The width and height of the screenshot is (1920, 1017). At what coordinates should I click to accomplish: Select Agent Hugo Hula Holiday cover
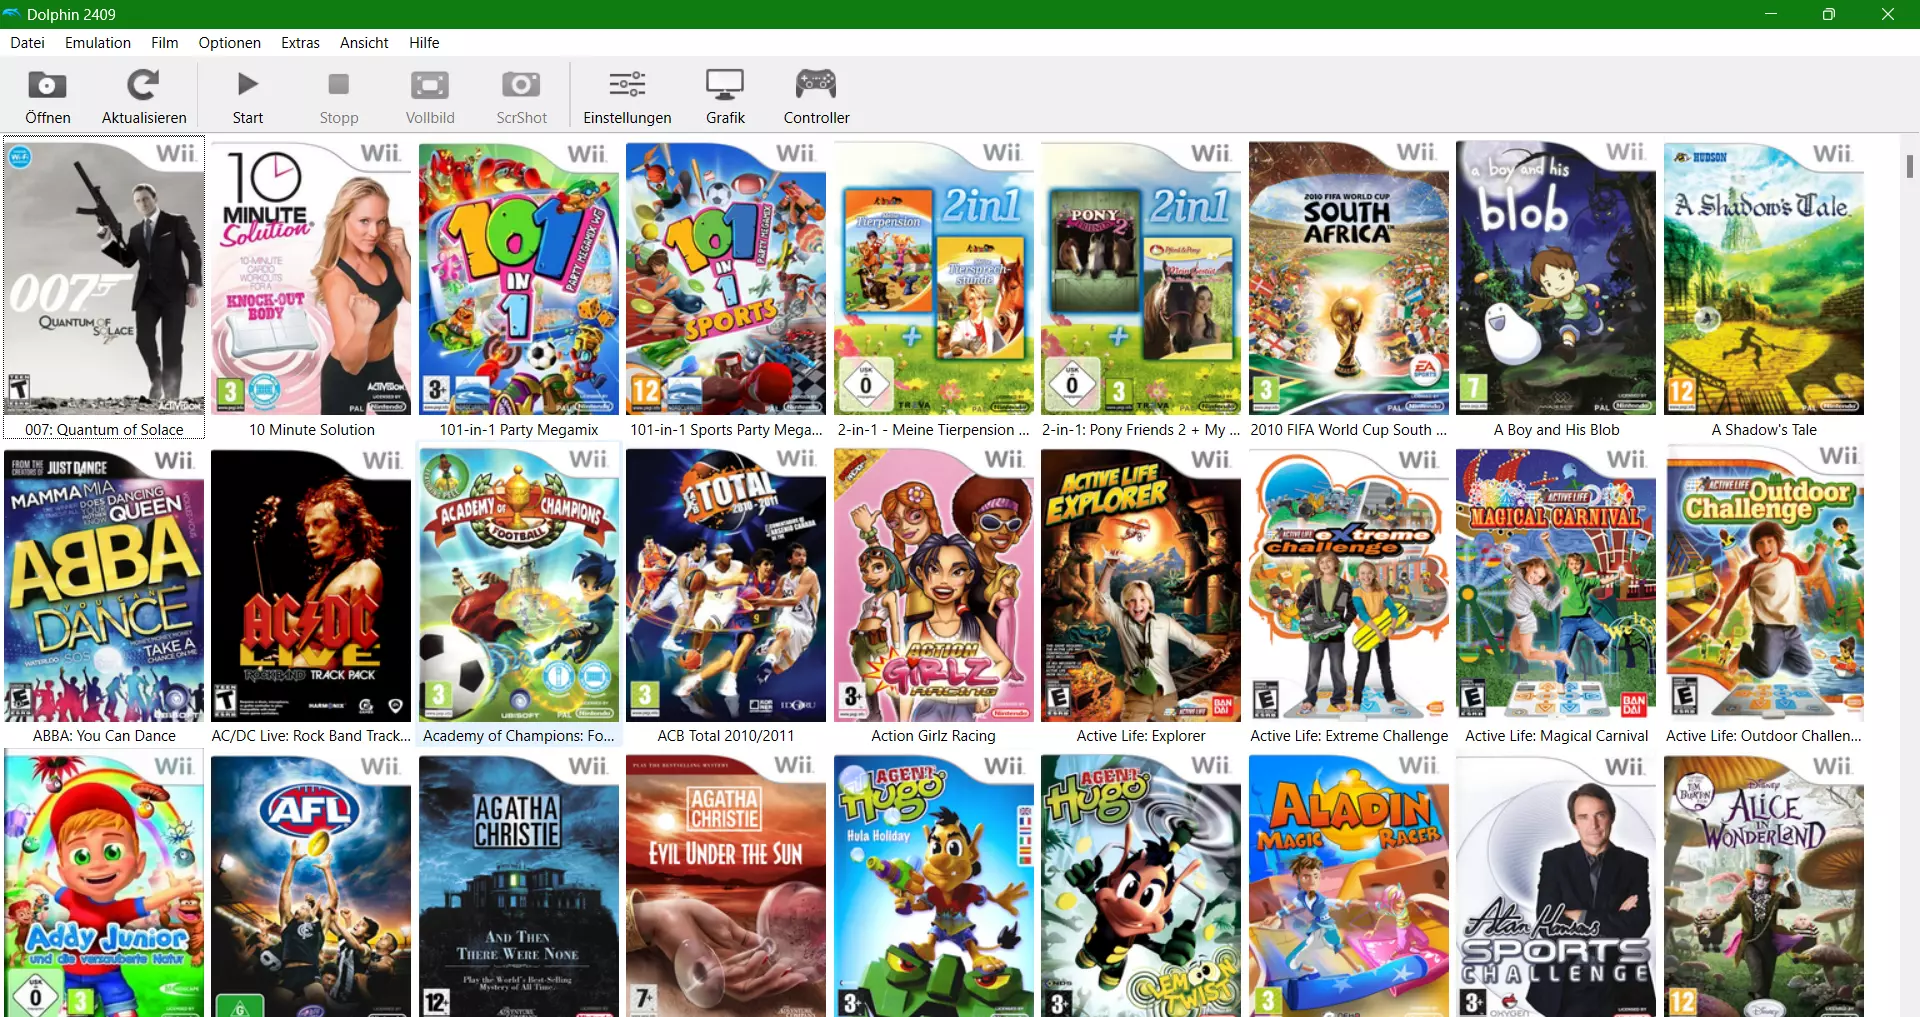click(934, 886)
